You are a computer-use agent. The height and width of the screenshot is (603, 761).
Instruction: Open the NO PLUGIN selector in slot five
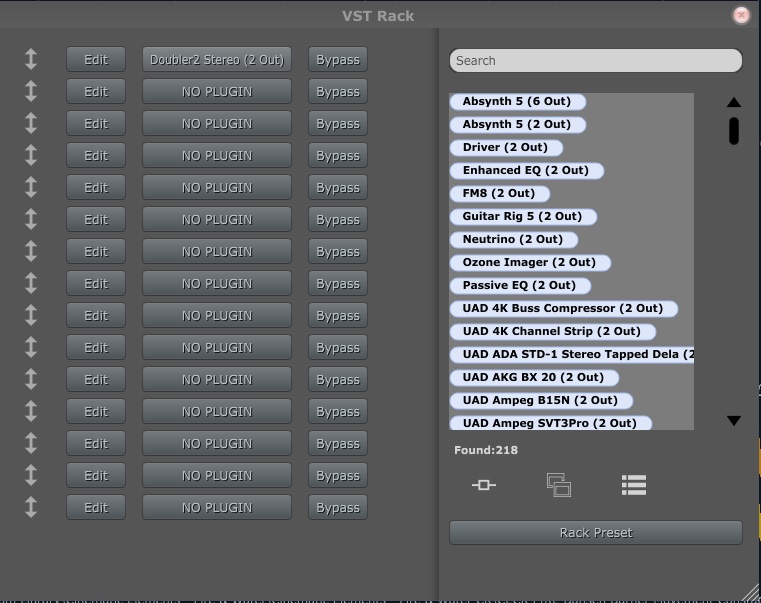click(x=217, y=187)
